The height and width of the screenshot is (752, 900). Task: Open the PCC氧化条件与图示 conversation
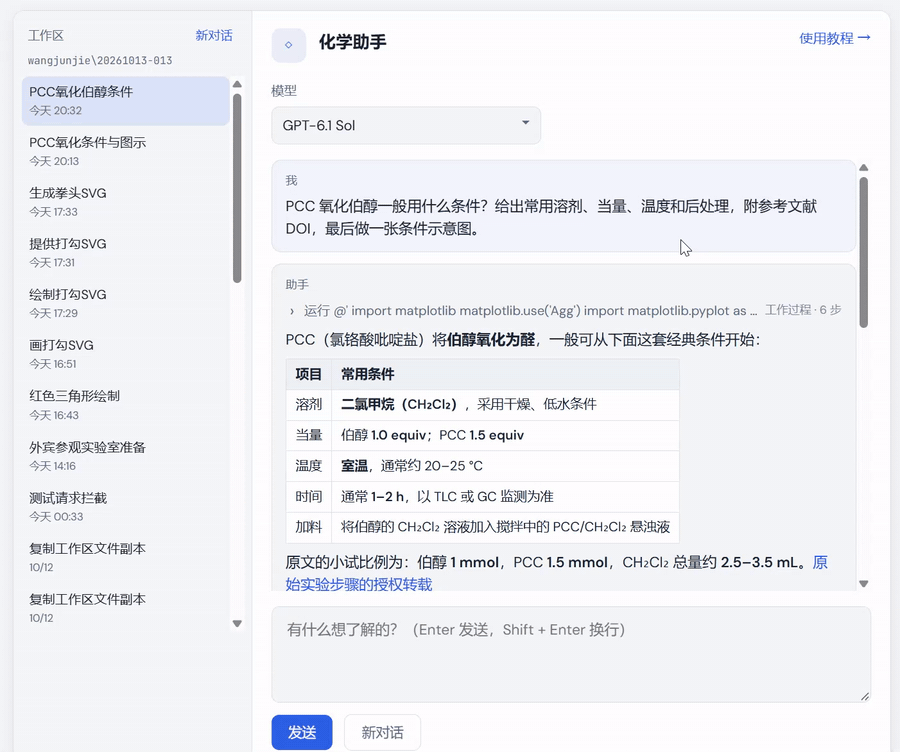pyautogui.click(x=126, y=152)
